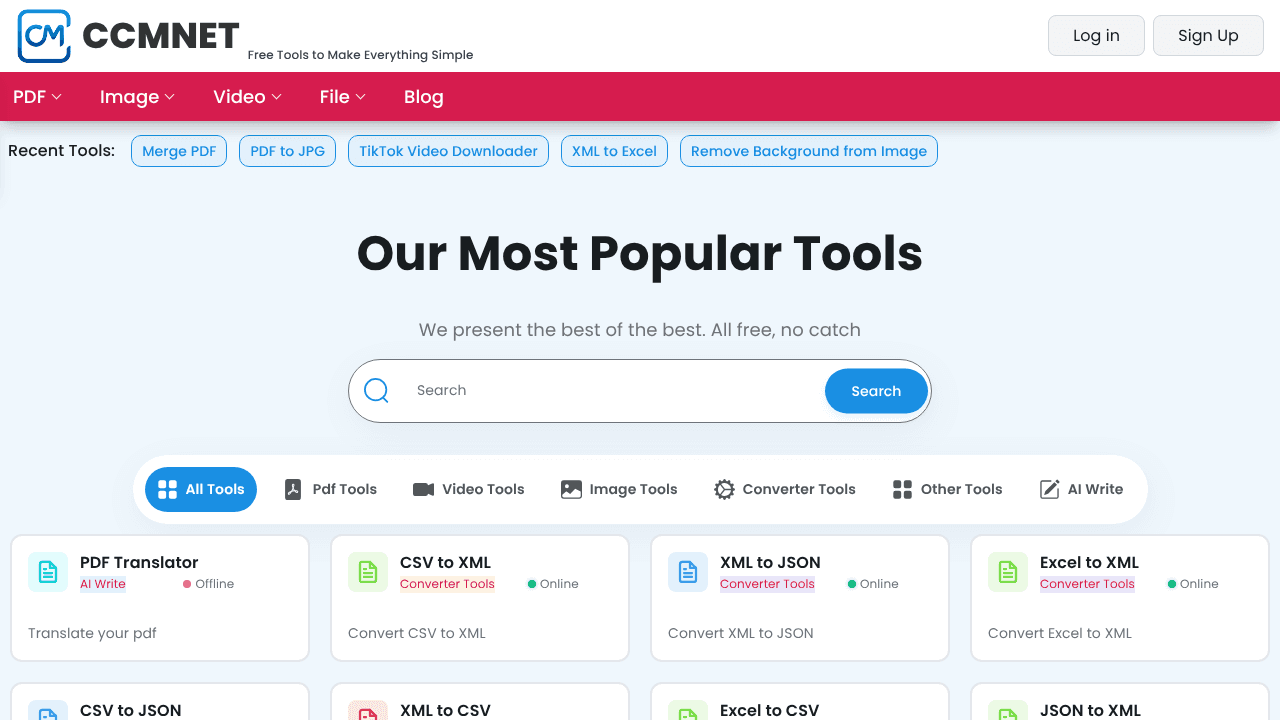Open recent tool PDF to JPG
This screenshot has height=720, width=1280.
click(287, 151)
